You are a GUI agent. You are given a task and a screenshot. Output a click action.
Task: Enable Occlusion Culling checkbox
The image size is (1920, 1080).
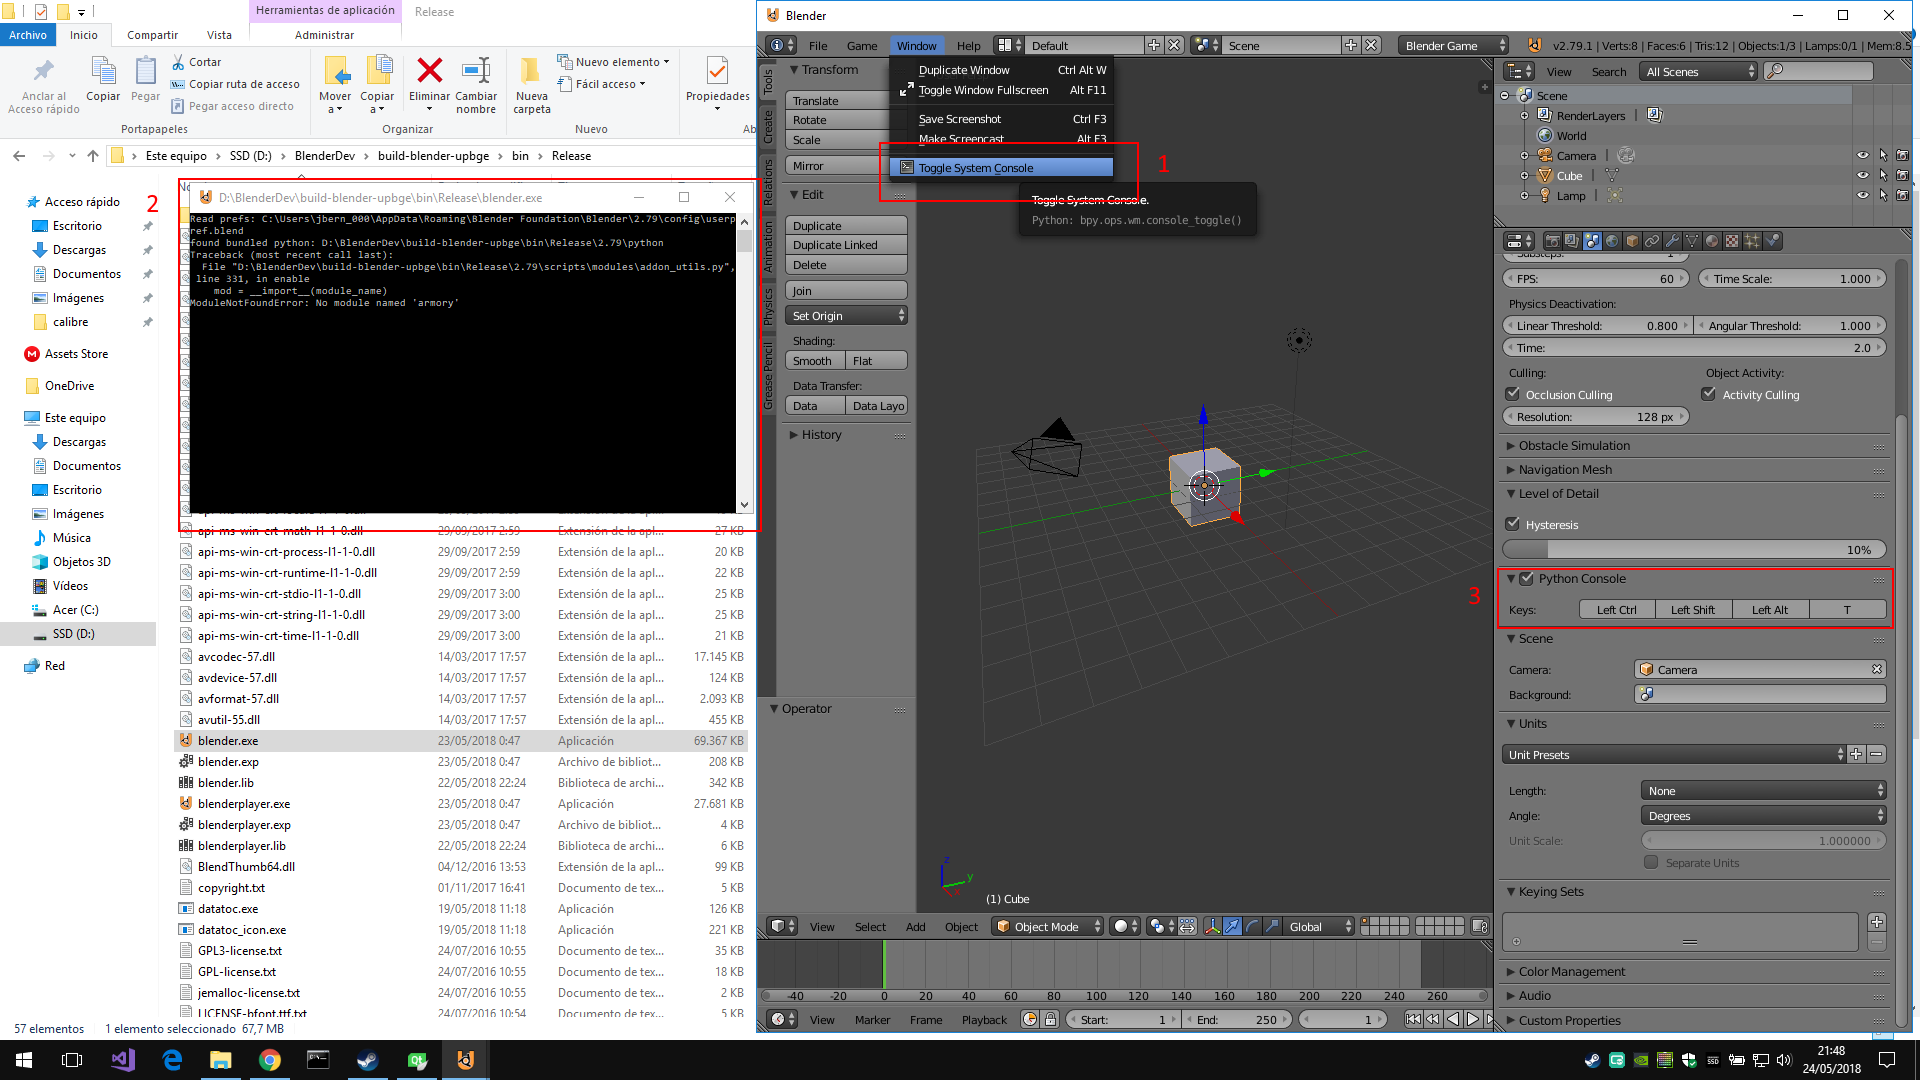pyautogui.click(x=1513, y=394)
